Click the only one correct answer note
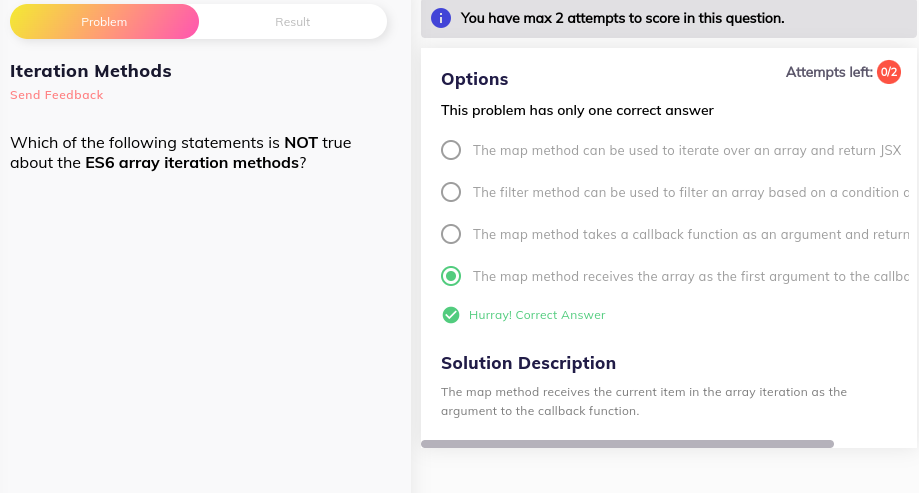 [x=577, y=110]
